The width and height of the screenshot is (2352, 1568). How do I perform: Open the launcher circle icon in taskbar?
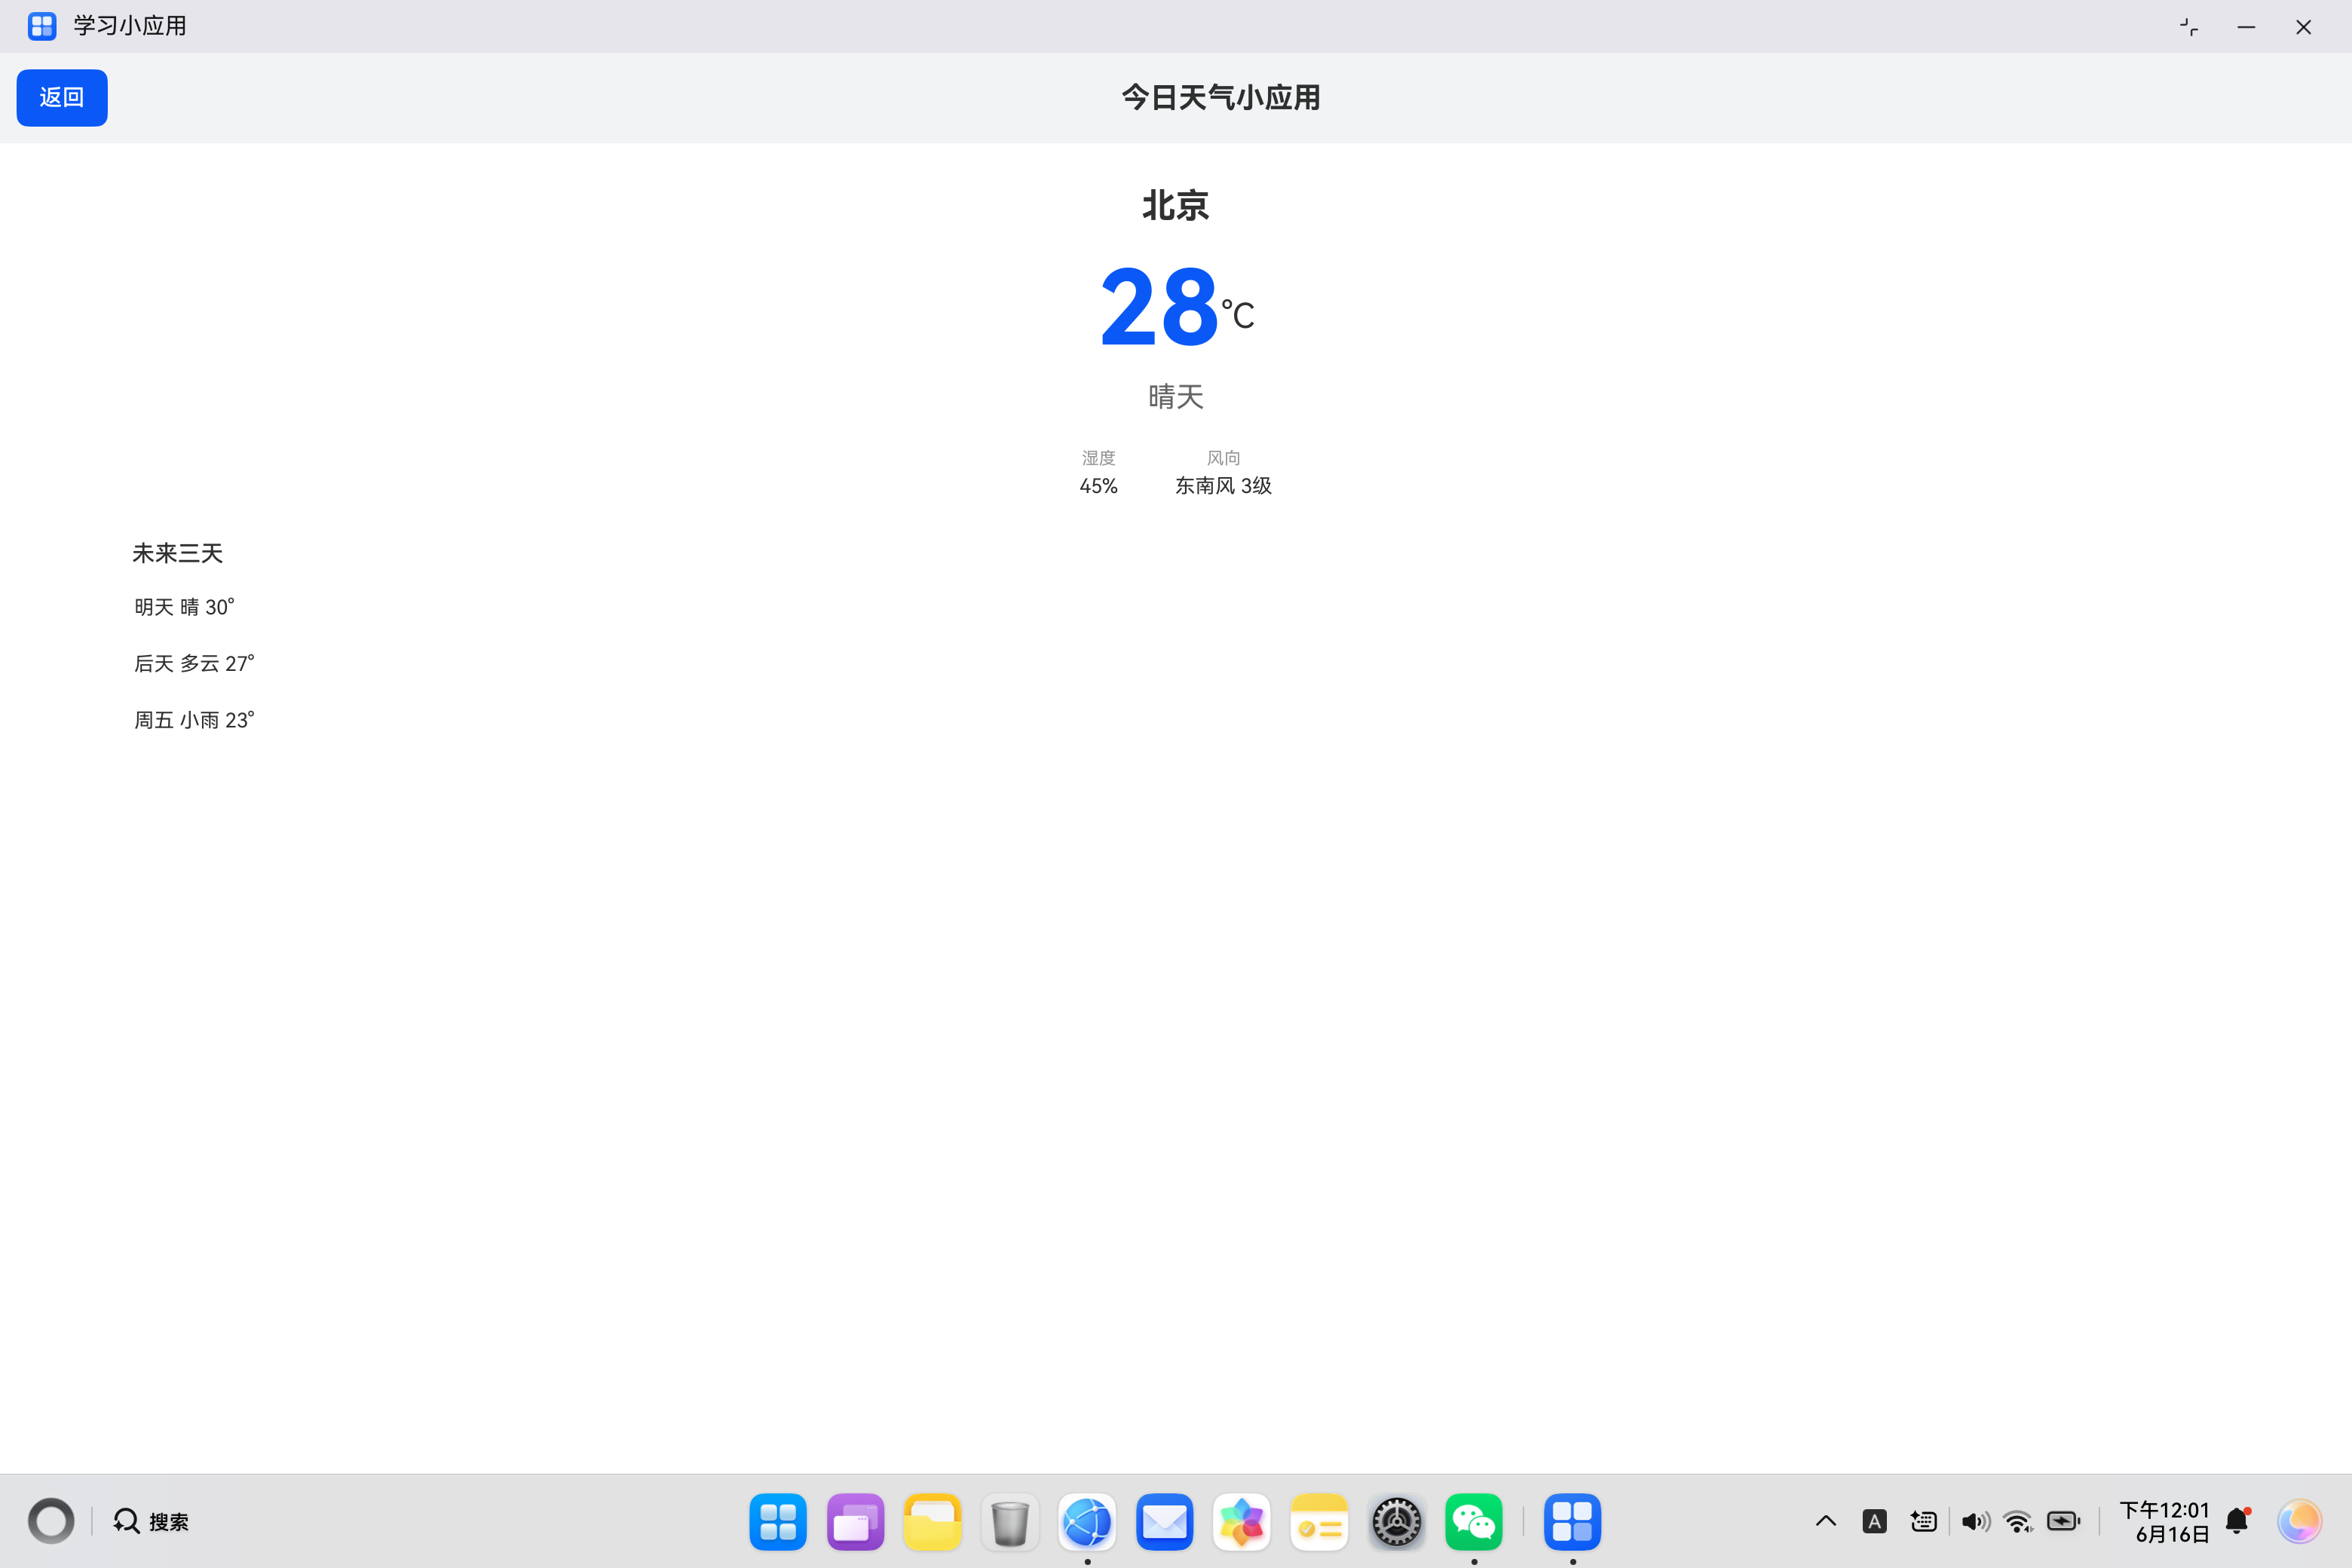click(x=51, y=1521)
